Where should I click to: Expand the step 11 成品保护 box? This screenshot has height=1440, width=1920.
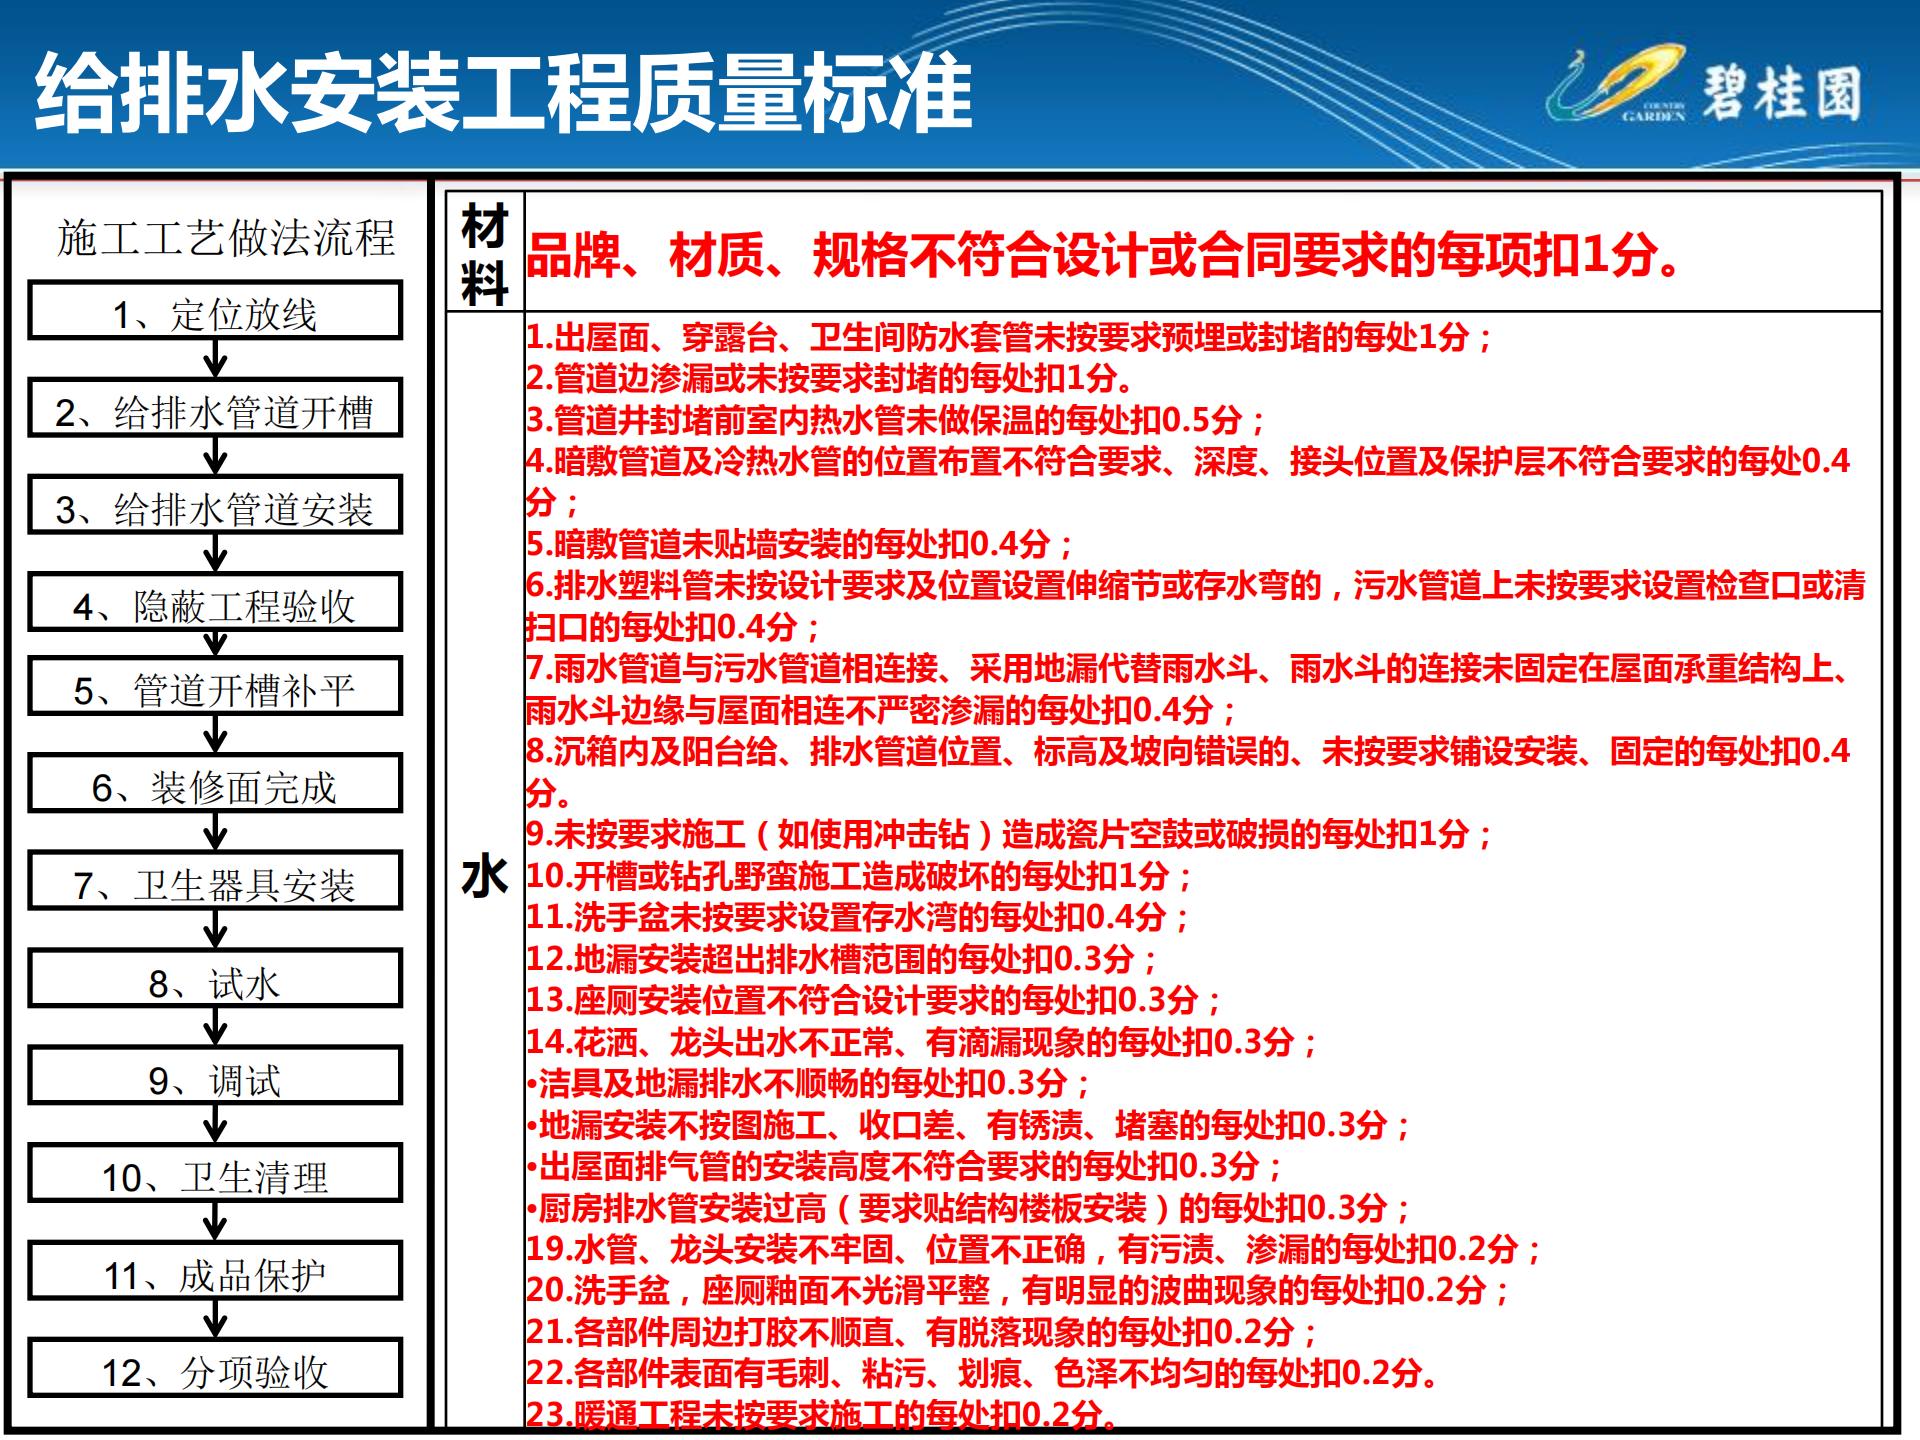pos(213,1272)
